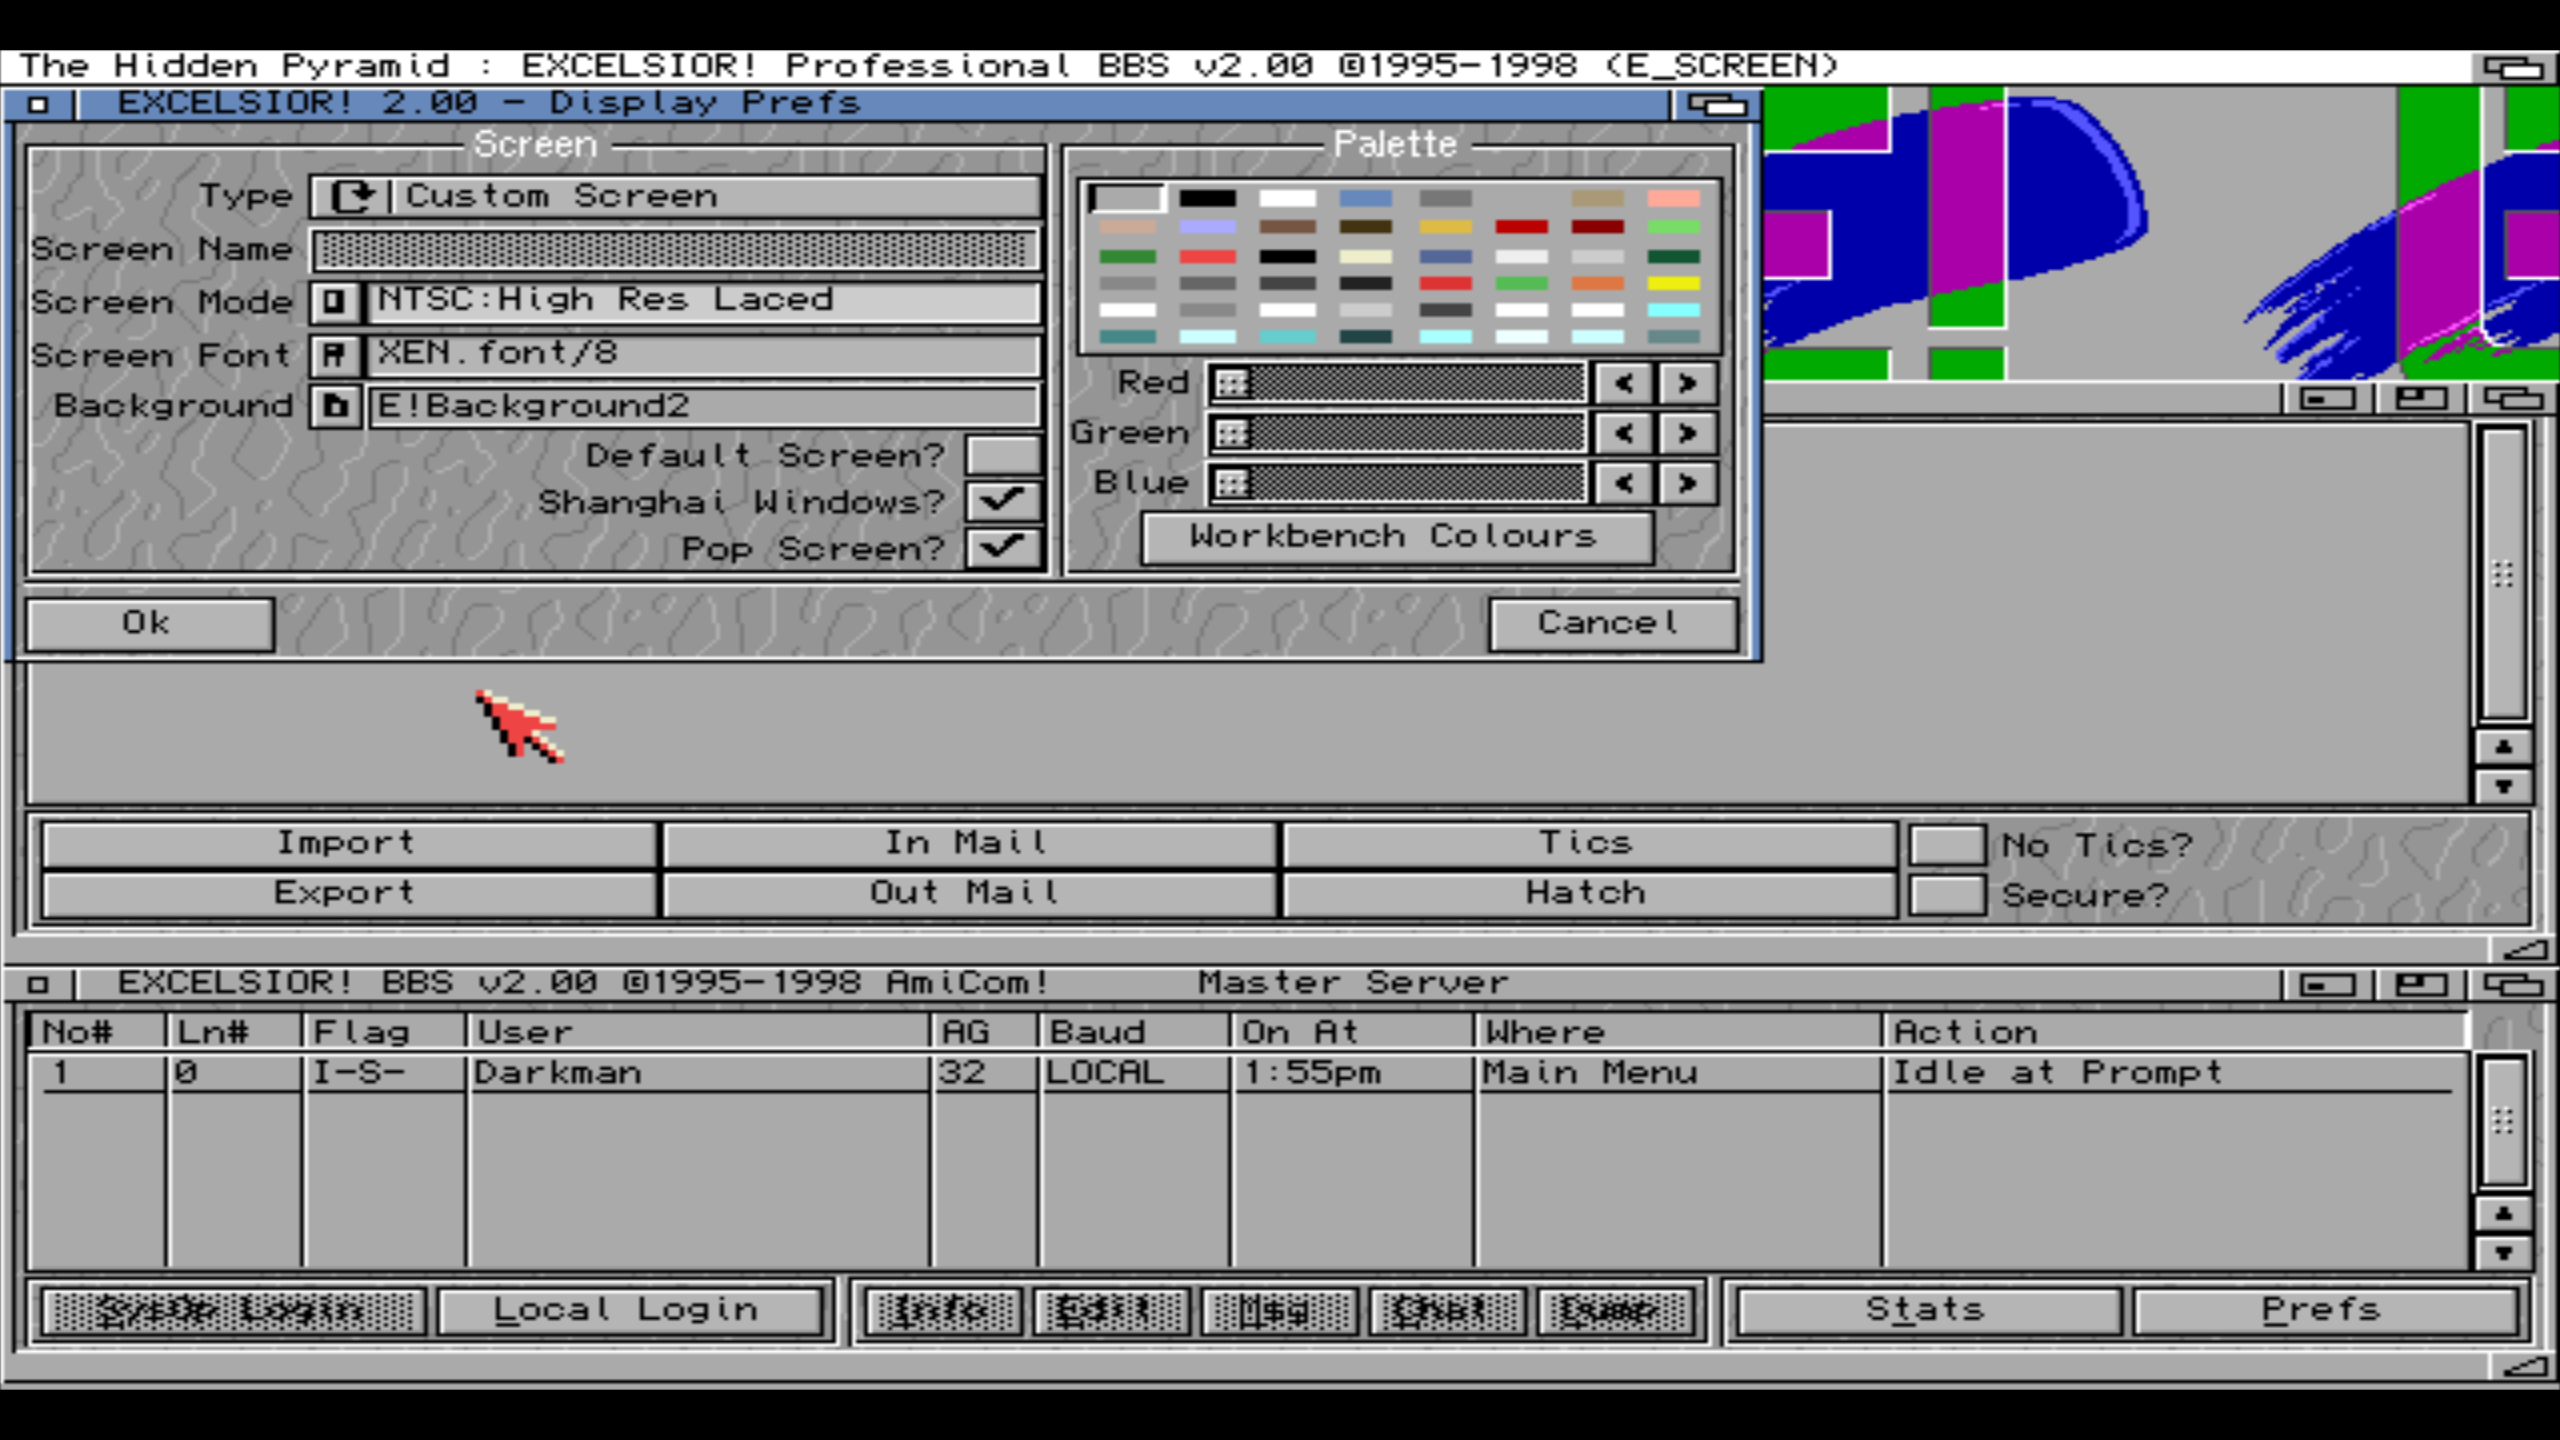
Task: Cancel the Display Prefs dialog
Action: 1610,624
